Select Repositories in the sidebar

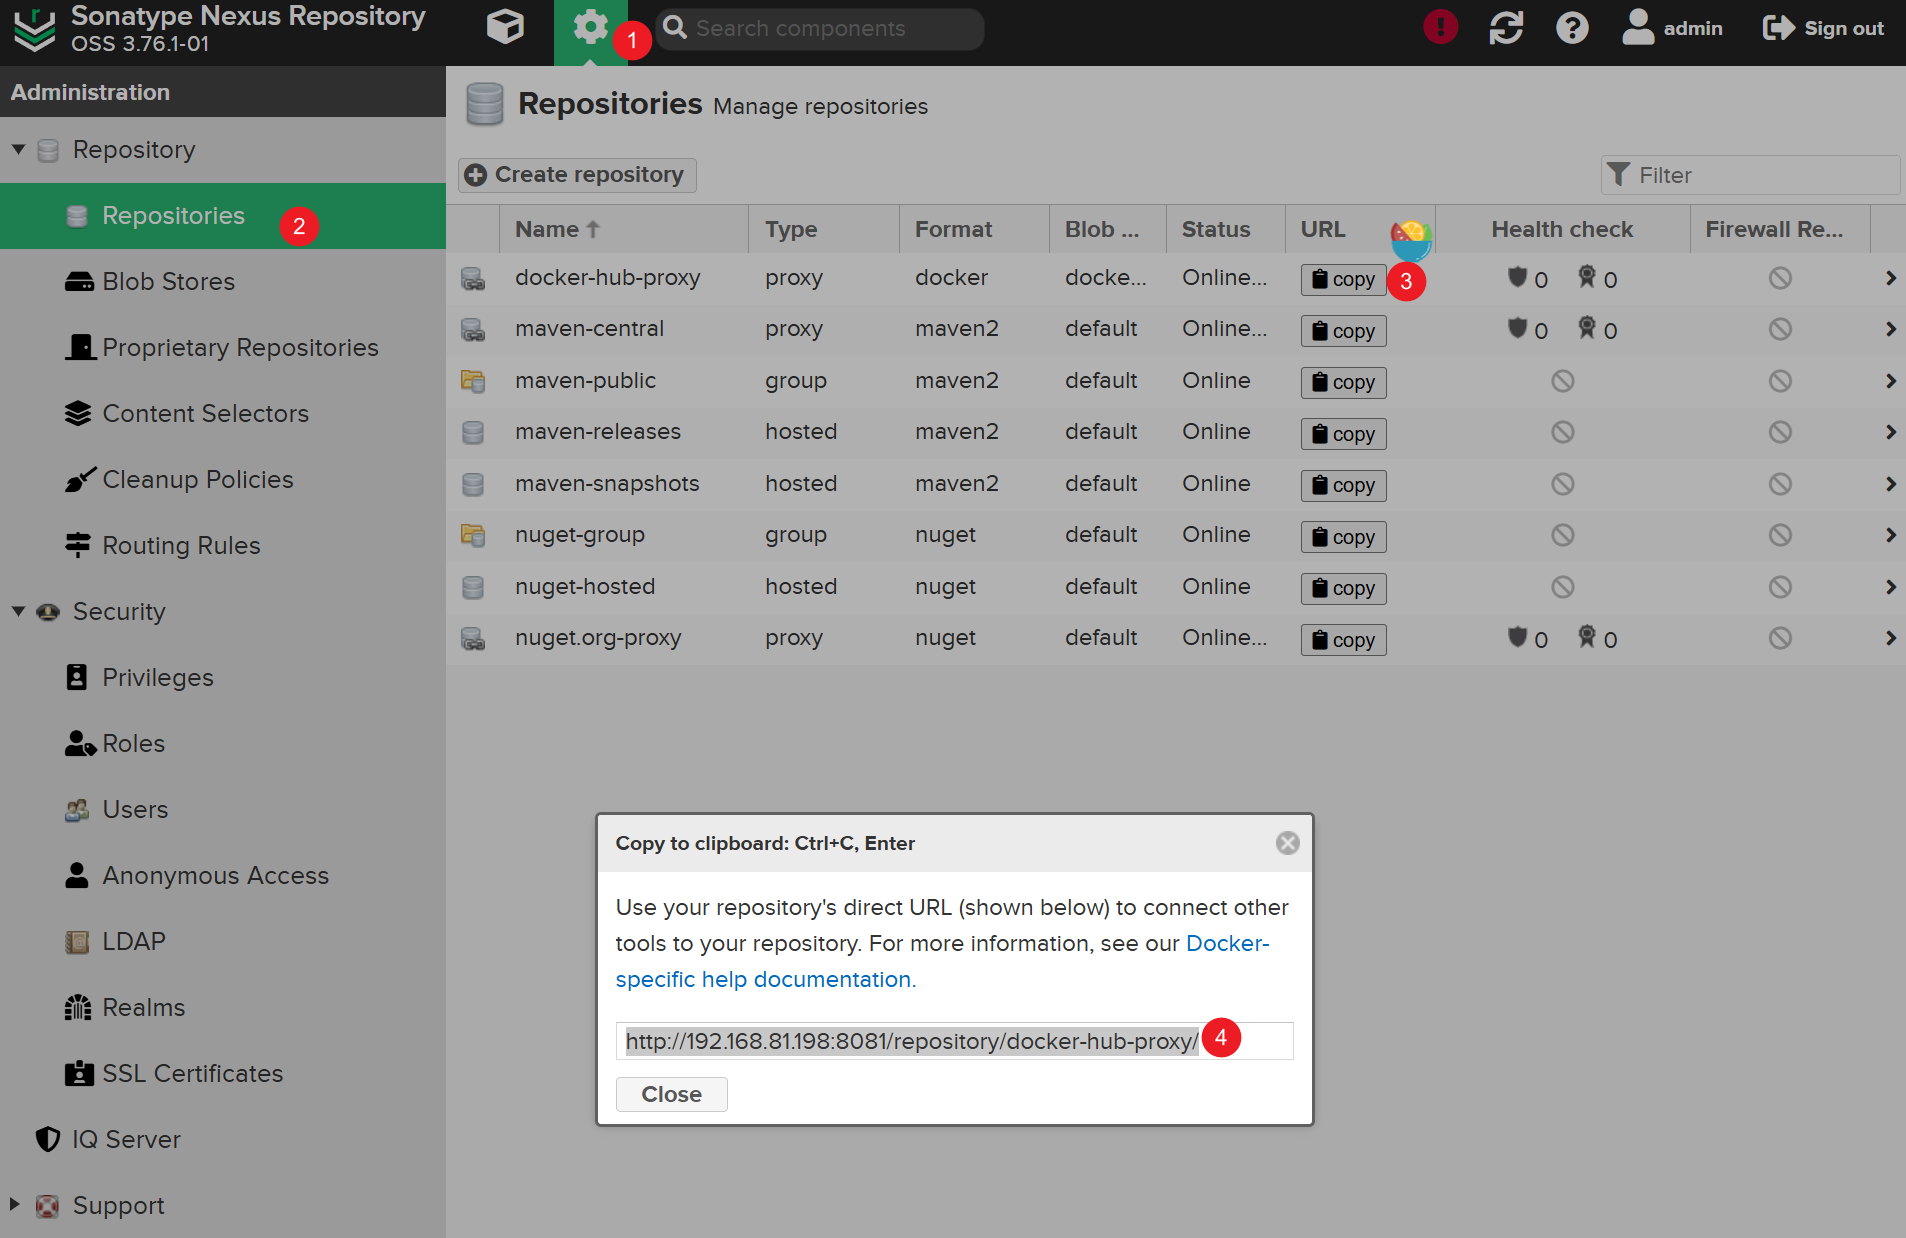(x=223, y=216)
